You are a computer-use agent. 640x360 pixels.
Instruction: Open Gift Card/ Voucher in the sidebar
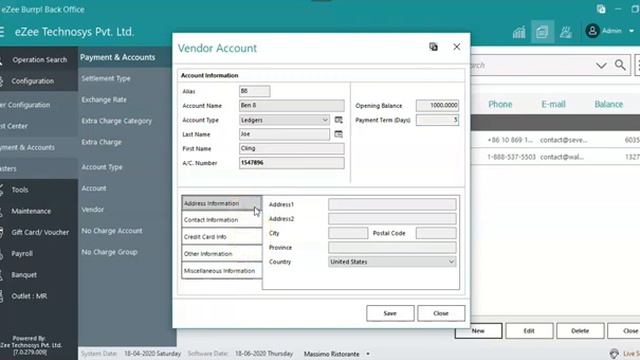[39, 232]
